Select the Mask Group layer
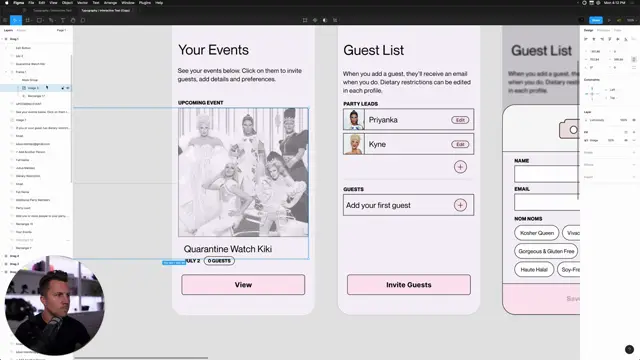The width and height of the screenshot is (640, 360). coord(30,80)
